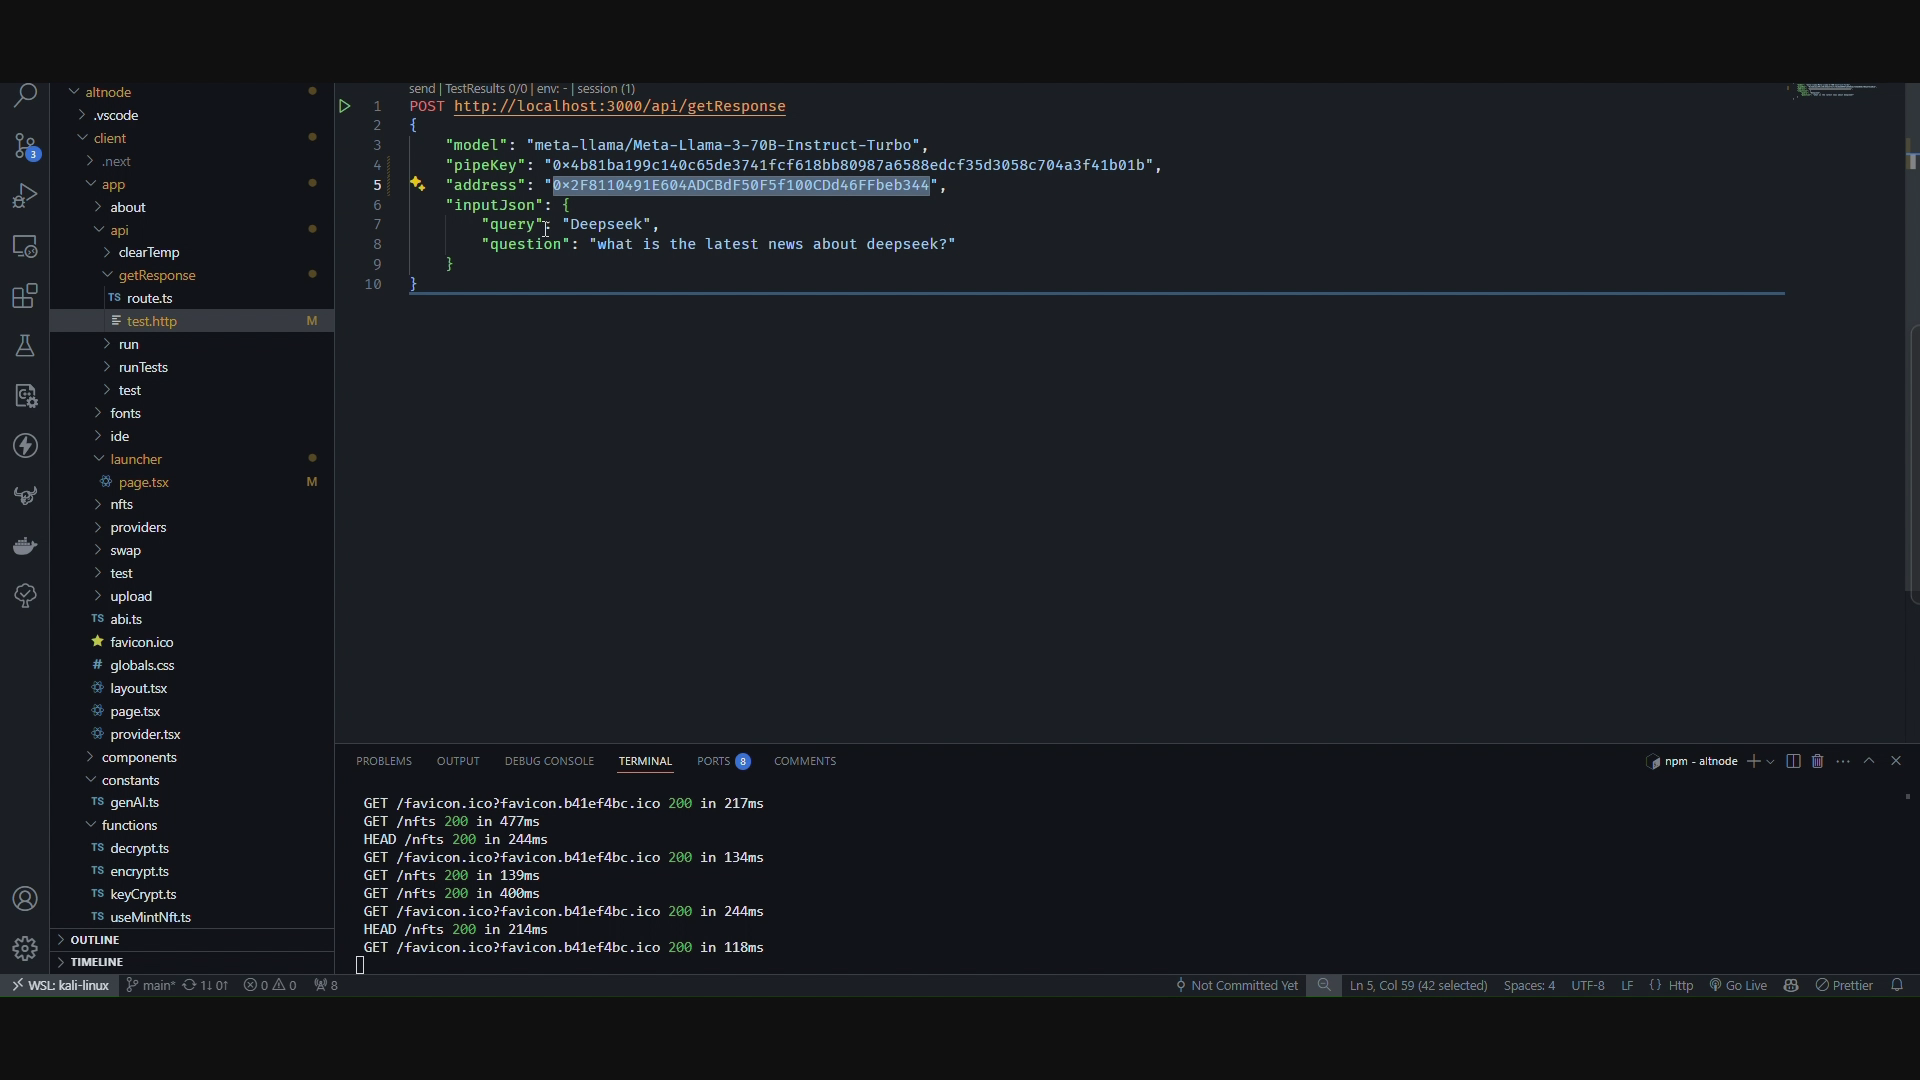1920x1080 pixels.
Task: Switch to the PROBLEMS tab
Action: point(384,762)
